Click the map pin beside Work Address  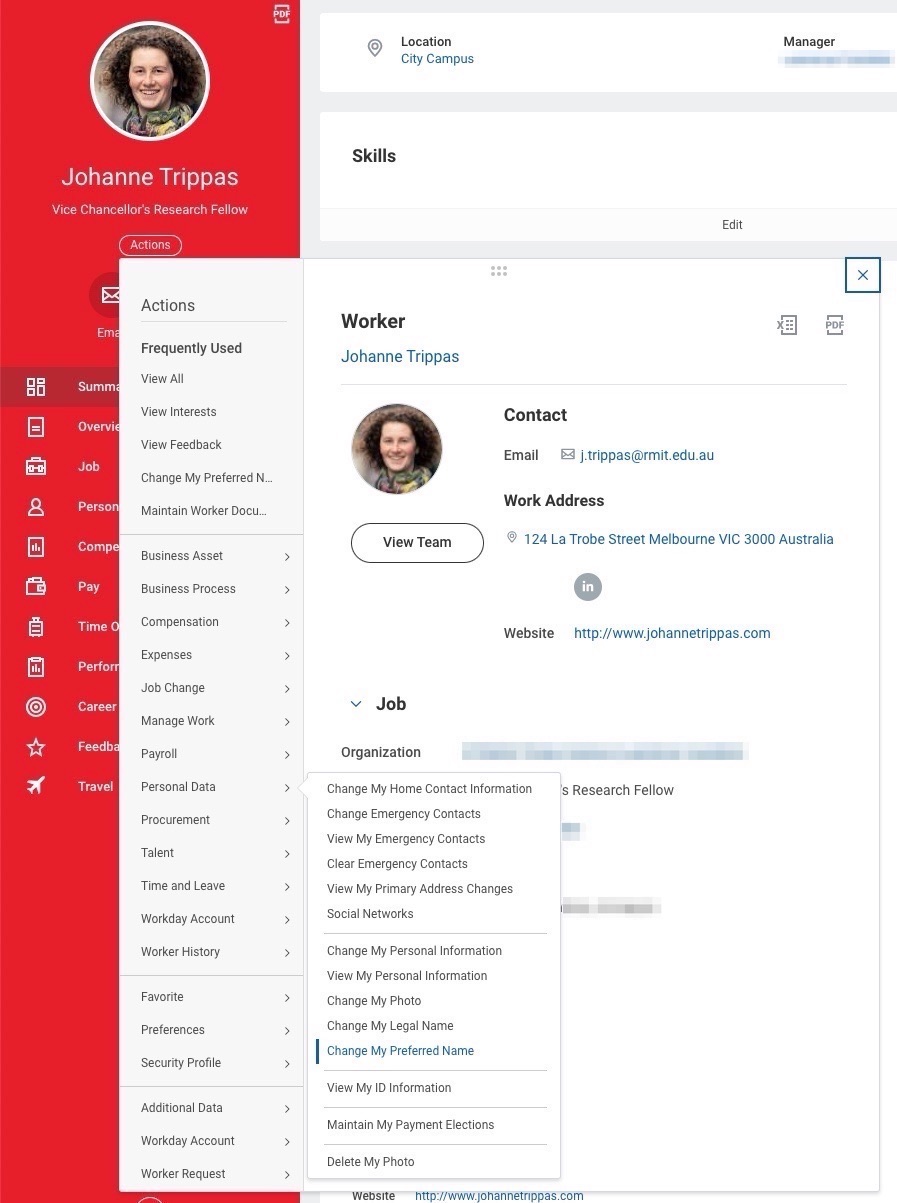512,538
